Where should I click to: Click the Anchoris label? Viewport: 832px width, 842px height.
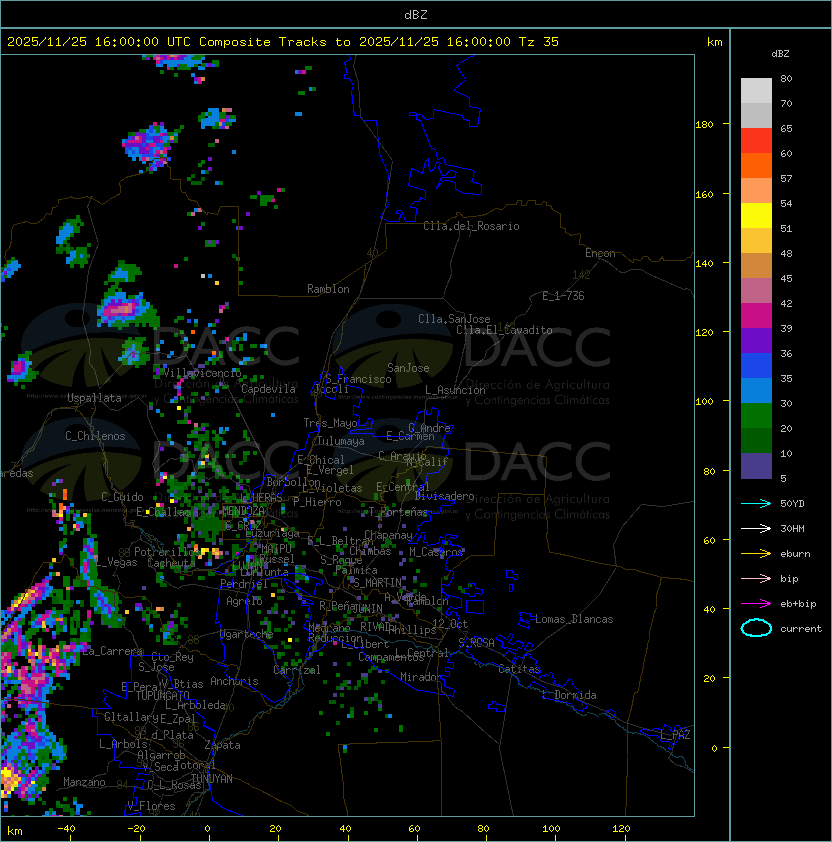(234, 681)
